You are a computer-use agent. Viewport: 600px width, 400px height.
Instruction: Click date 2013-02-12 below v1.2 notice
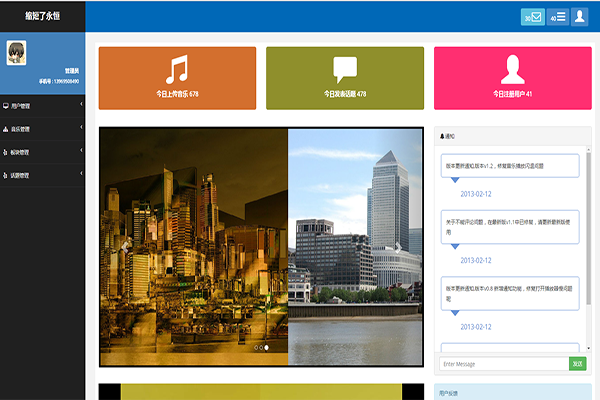[476, 194]
